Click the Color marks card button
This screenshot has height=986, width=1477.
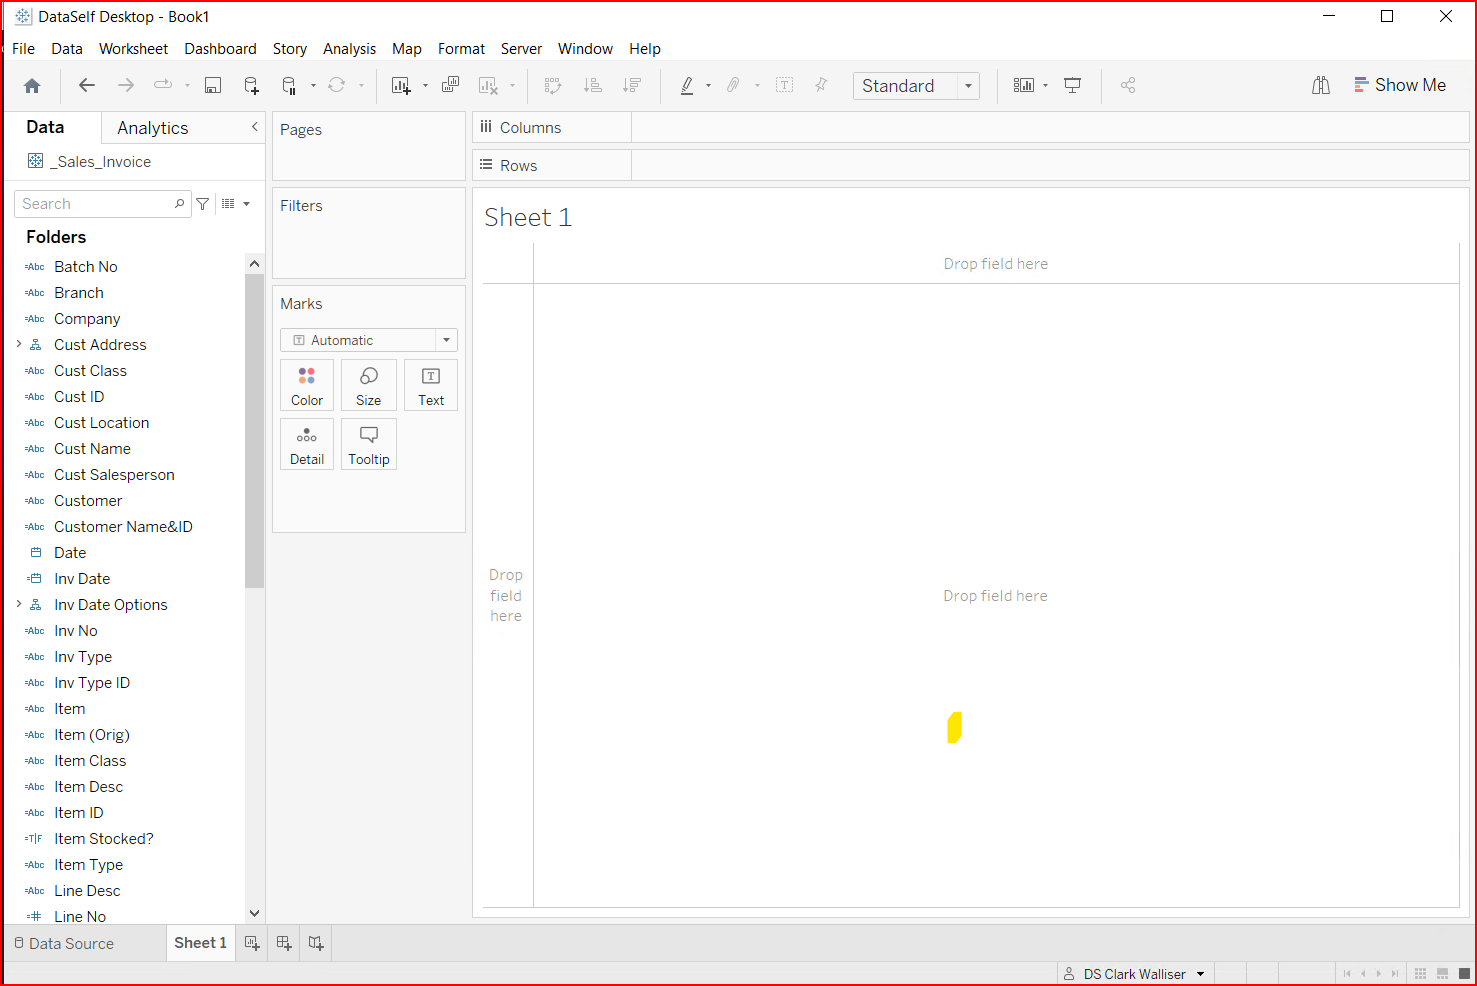click(307, 385)
